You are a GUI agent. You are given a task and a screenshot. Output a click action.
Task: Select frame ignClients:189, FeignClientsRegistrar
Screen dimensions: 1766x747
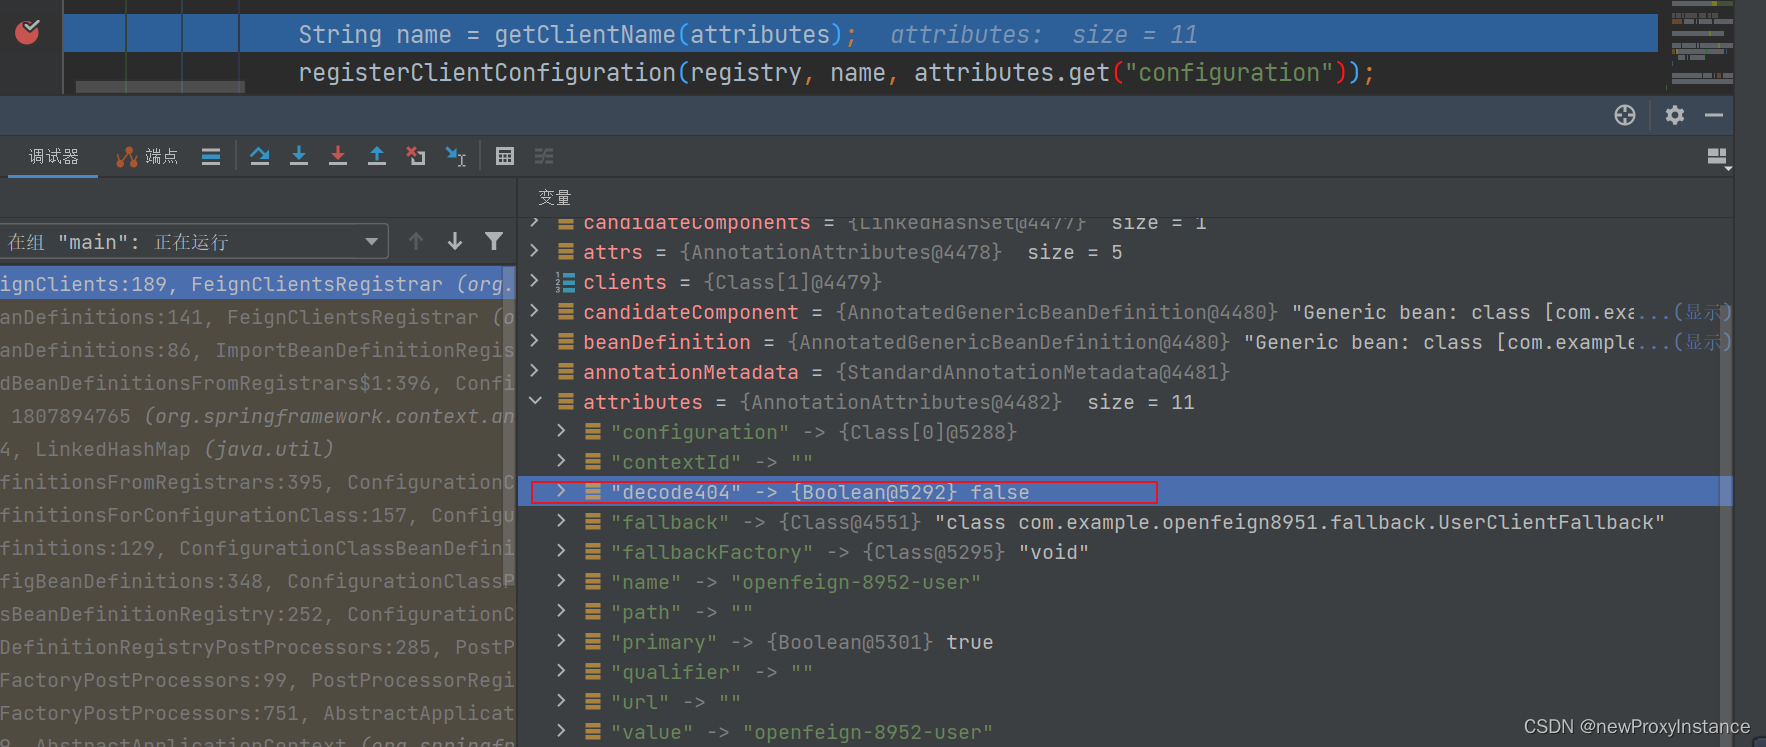257,284
